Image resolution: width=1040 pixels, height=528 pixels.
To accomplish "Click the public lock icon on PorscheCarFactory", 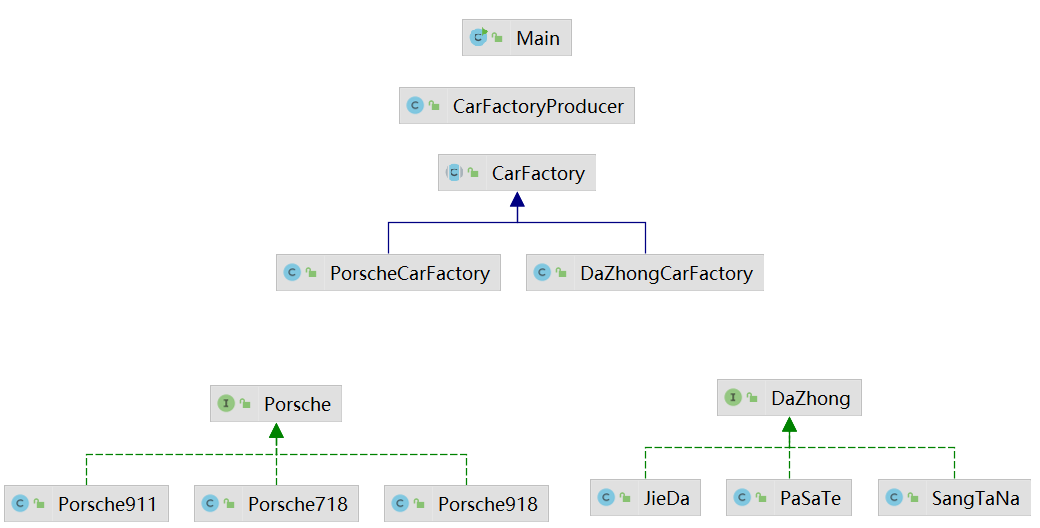I will point(312,273).
